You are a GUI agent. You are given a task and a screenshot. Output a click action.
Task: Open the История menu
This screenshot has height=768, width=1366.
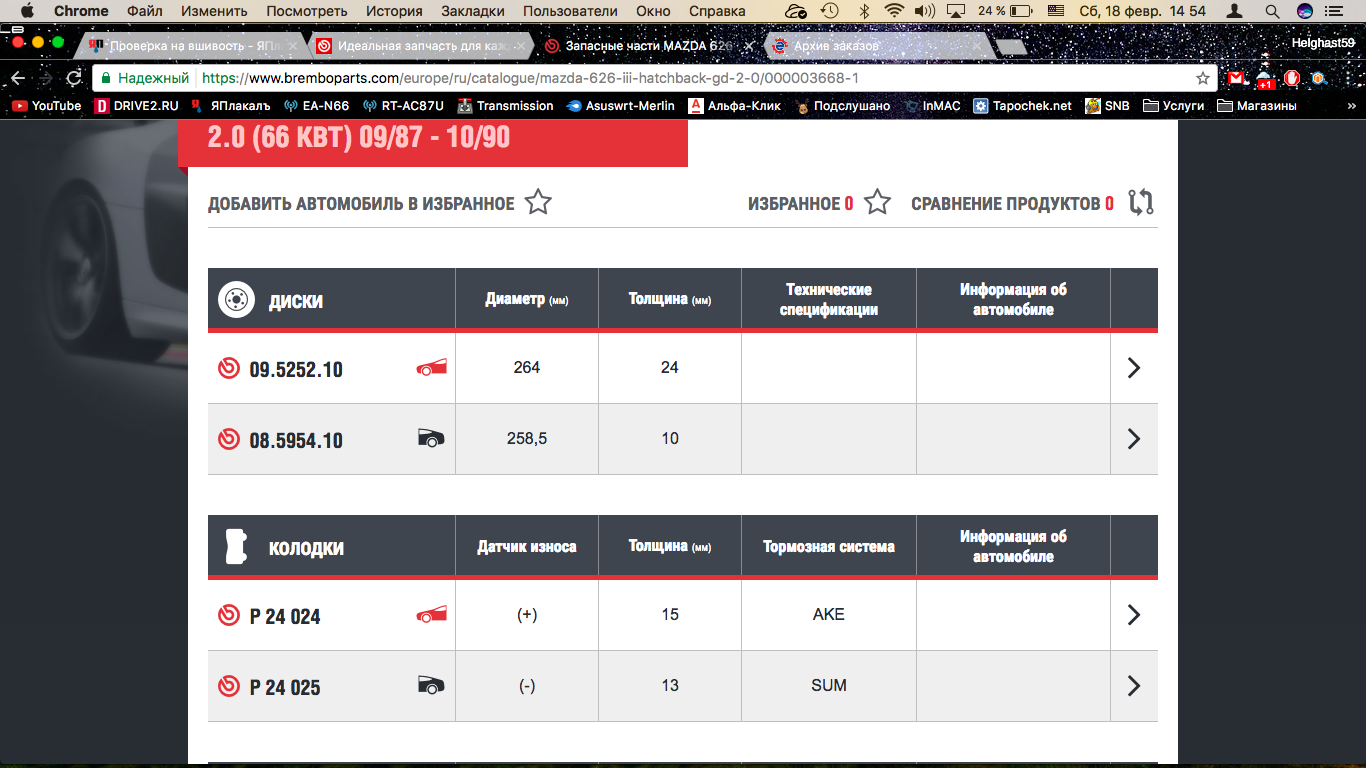tap(394, 11)
